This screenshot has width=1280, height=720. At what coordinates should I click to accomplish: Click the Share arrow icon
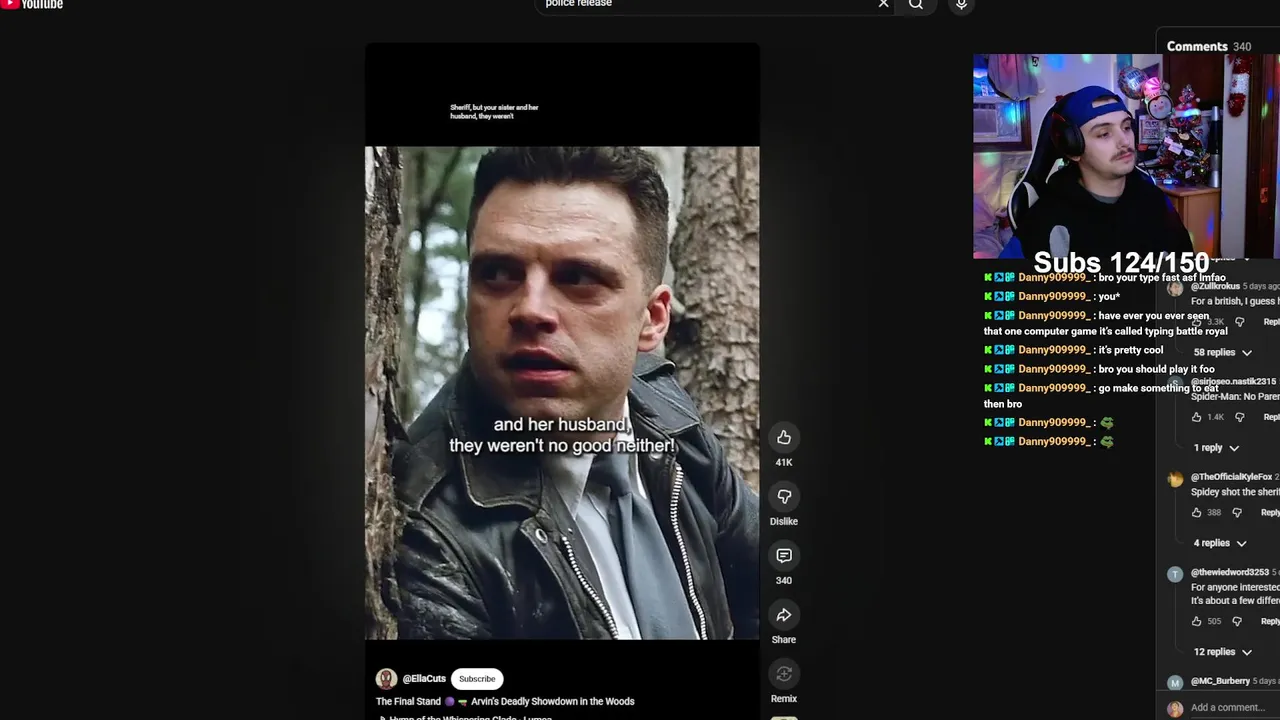click(x=784, y=614)
